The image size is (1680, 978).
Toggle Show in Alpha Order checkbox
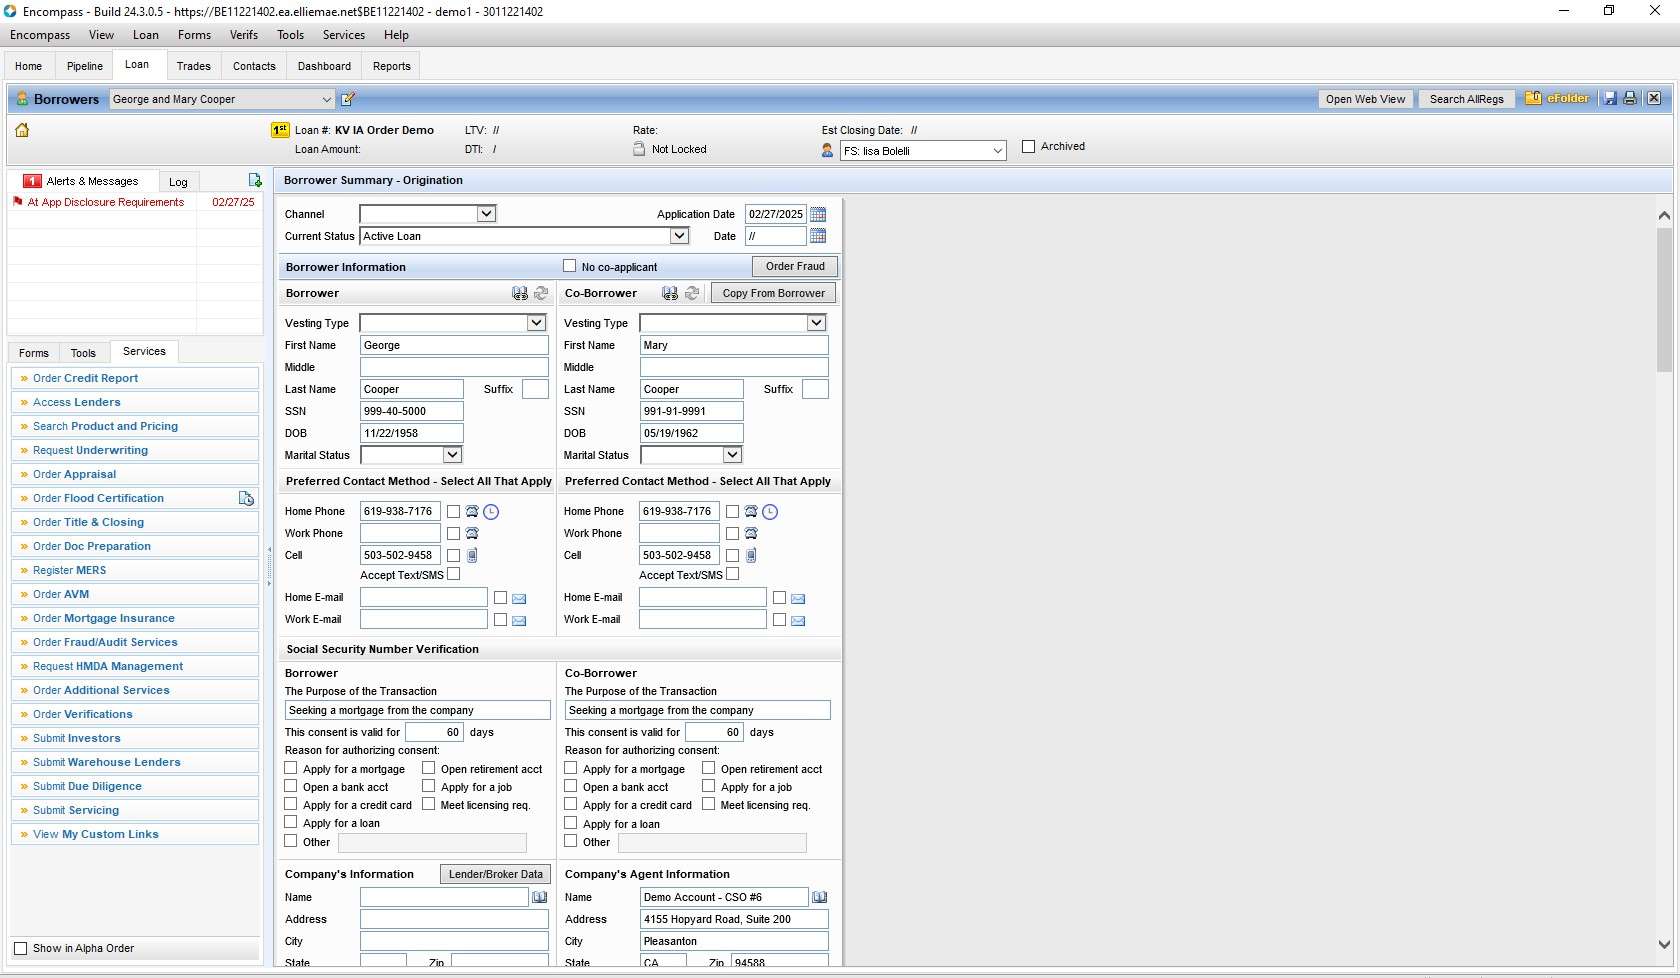(21, 948)
